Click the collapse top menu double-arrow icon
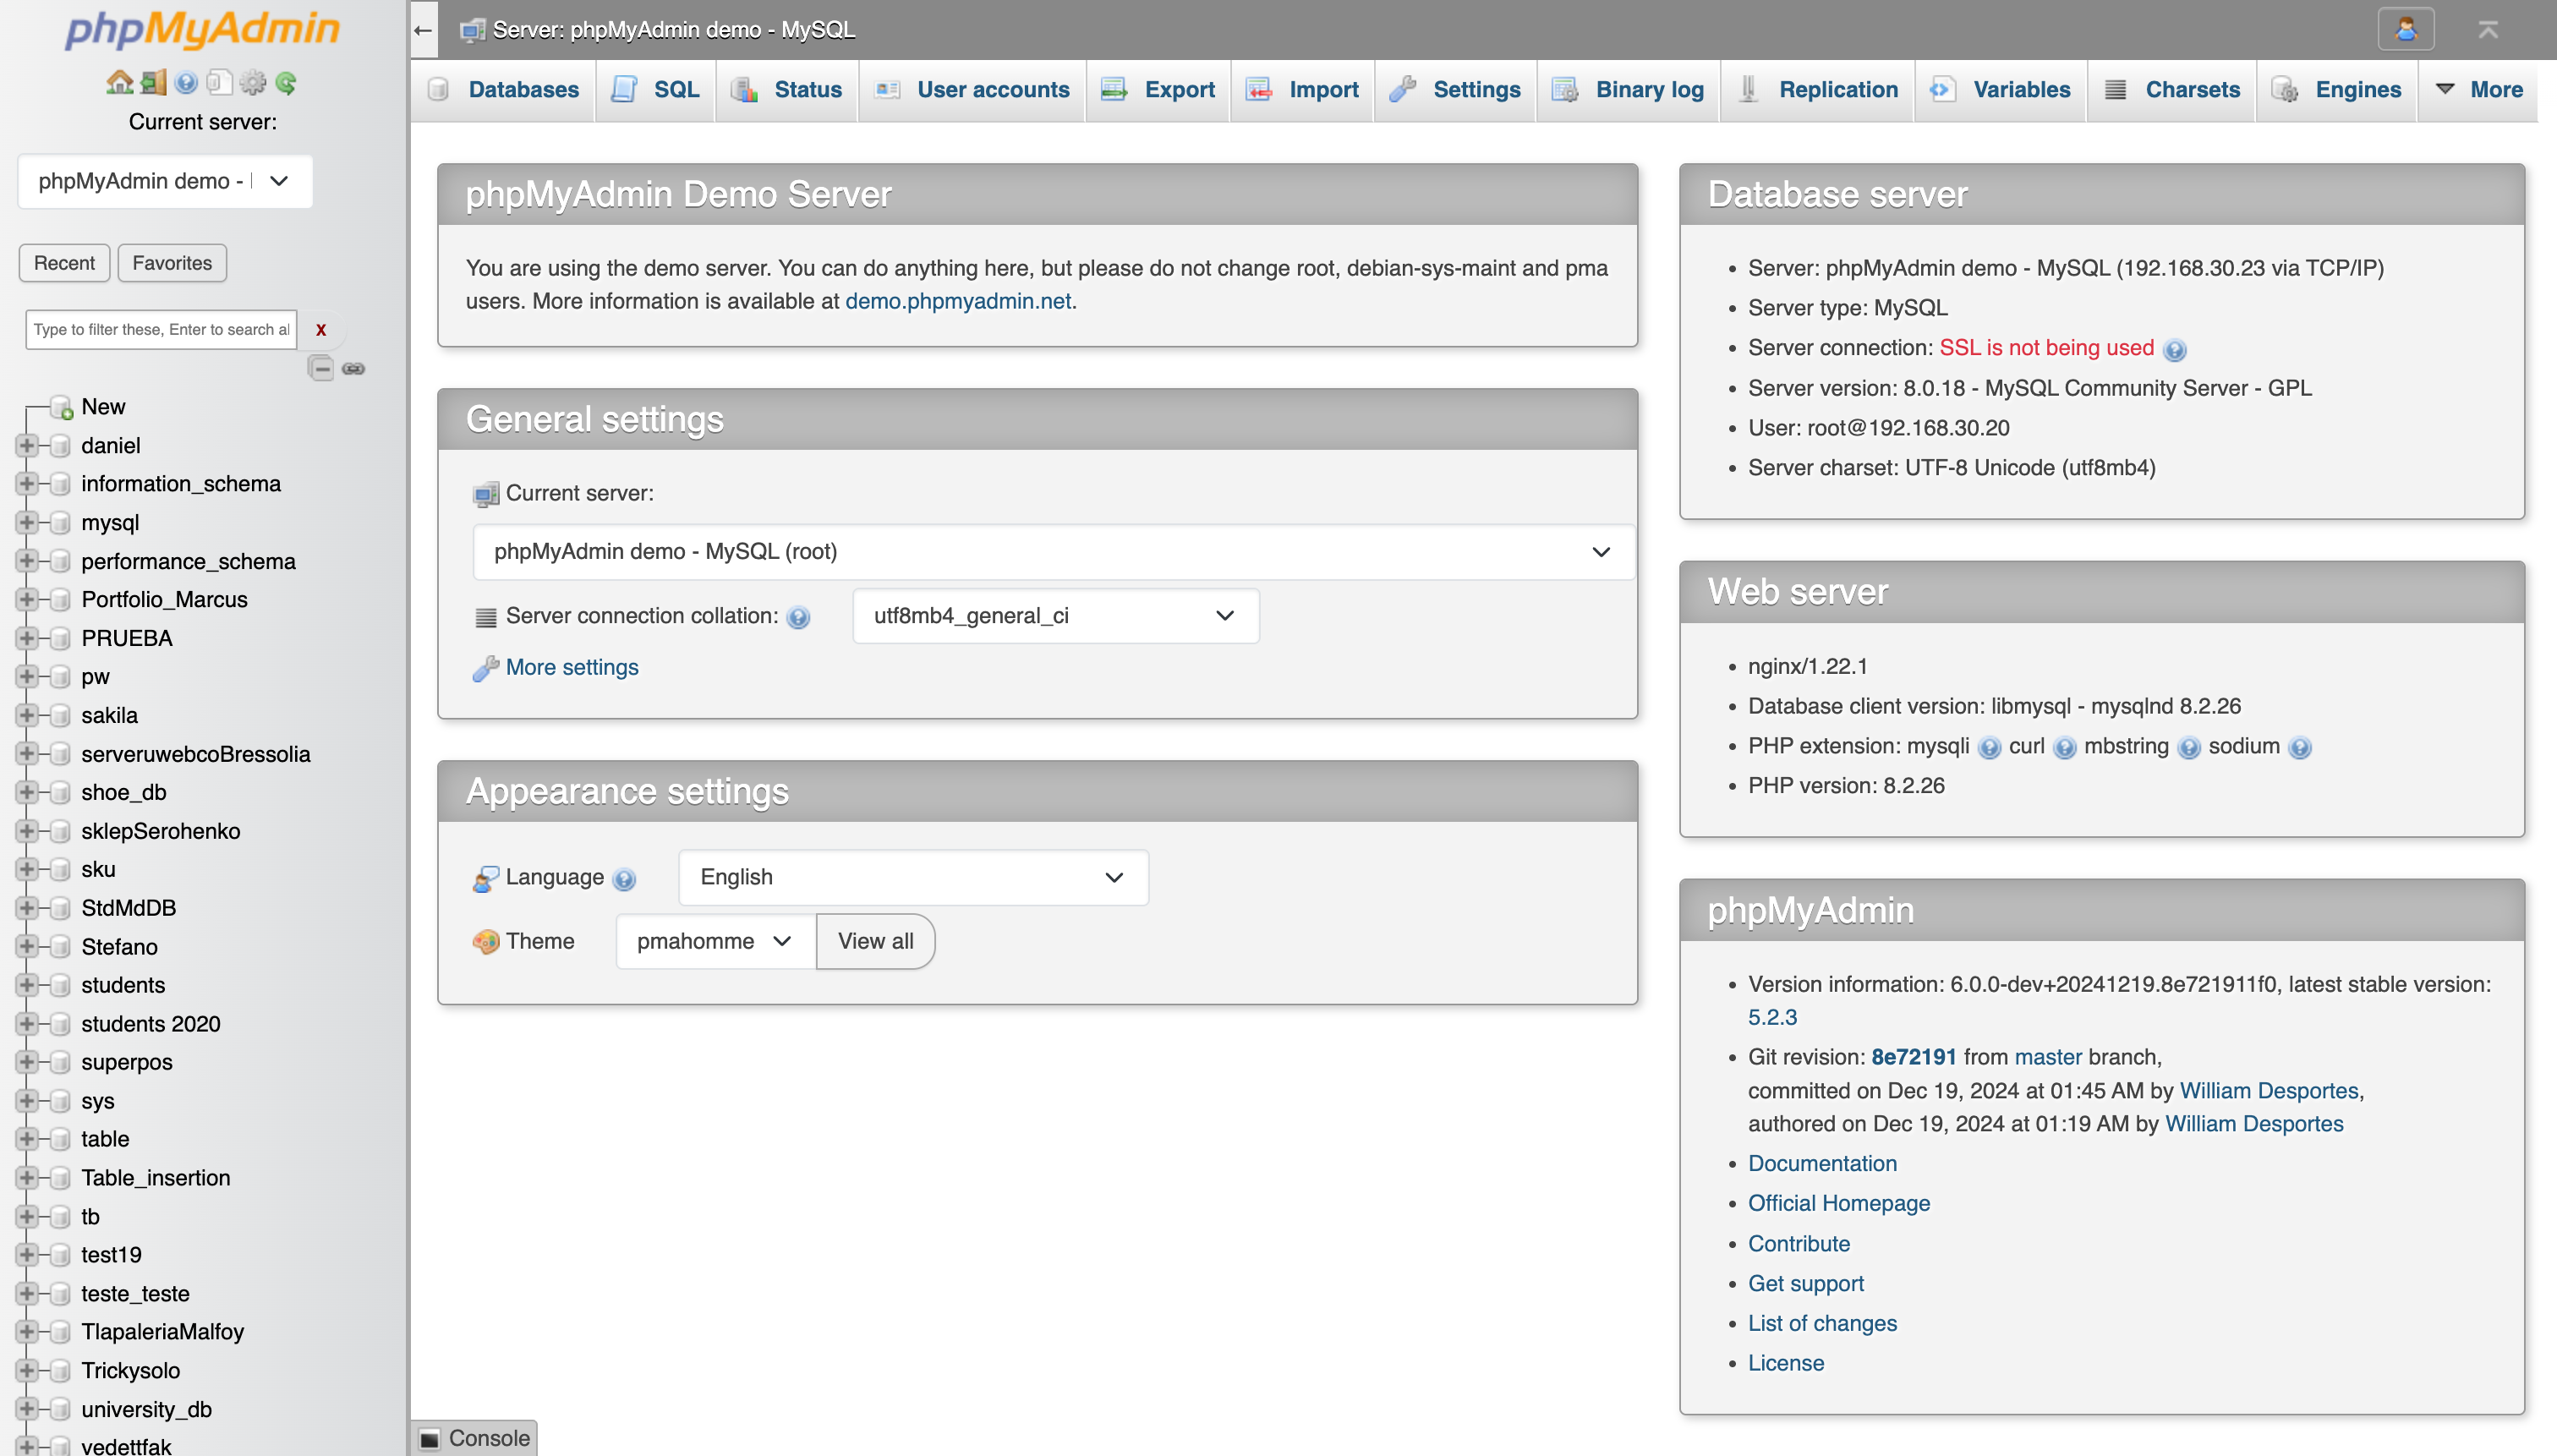The width and height of the screenshot is (2557, 1456). [2488, 30]
